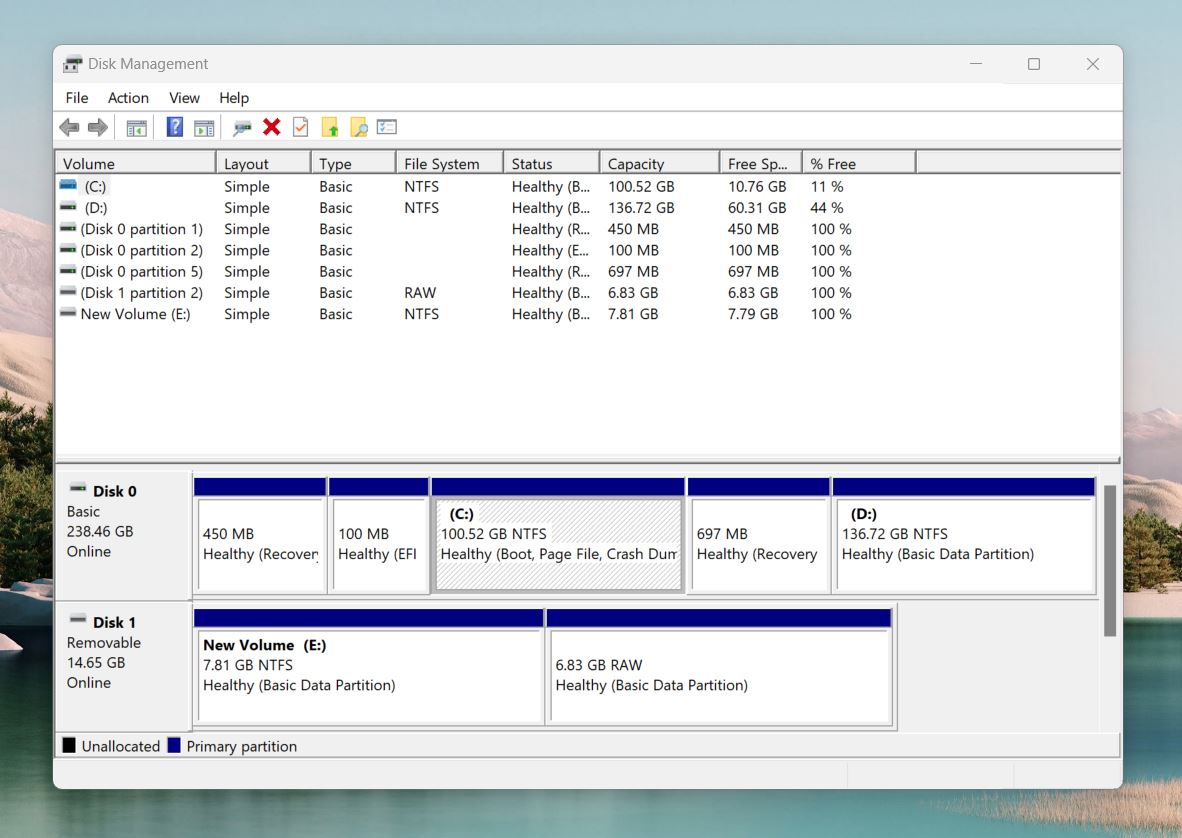Open the File menu
This screenshot has height=838, width=1182.
click(x=77, y=98)
